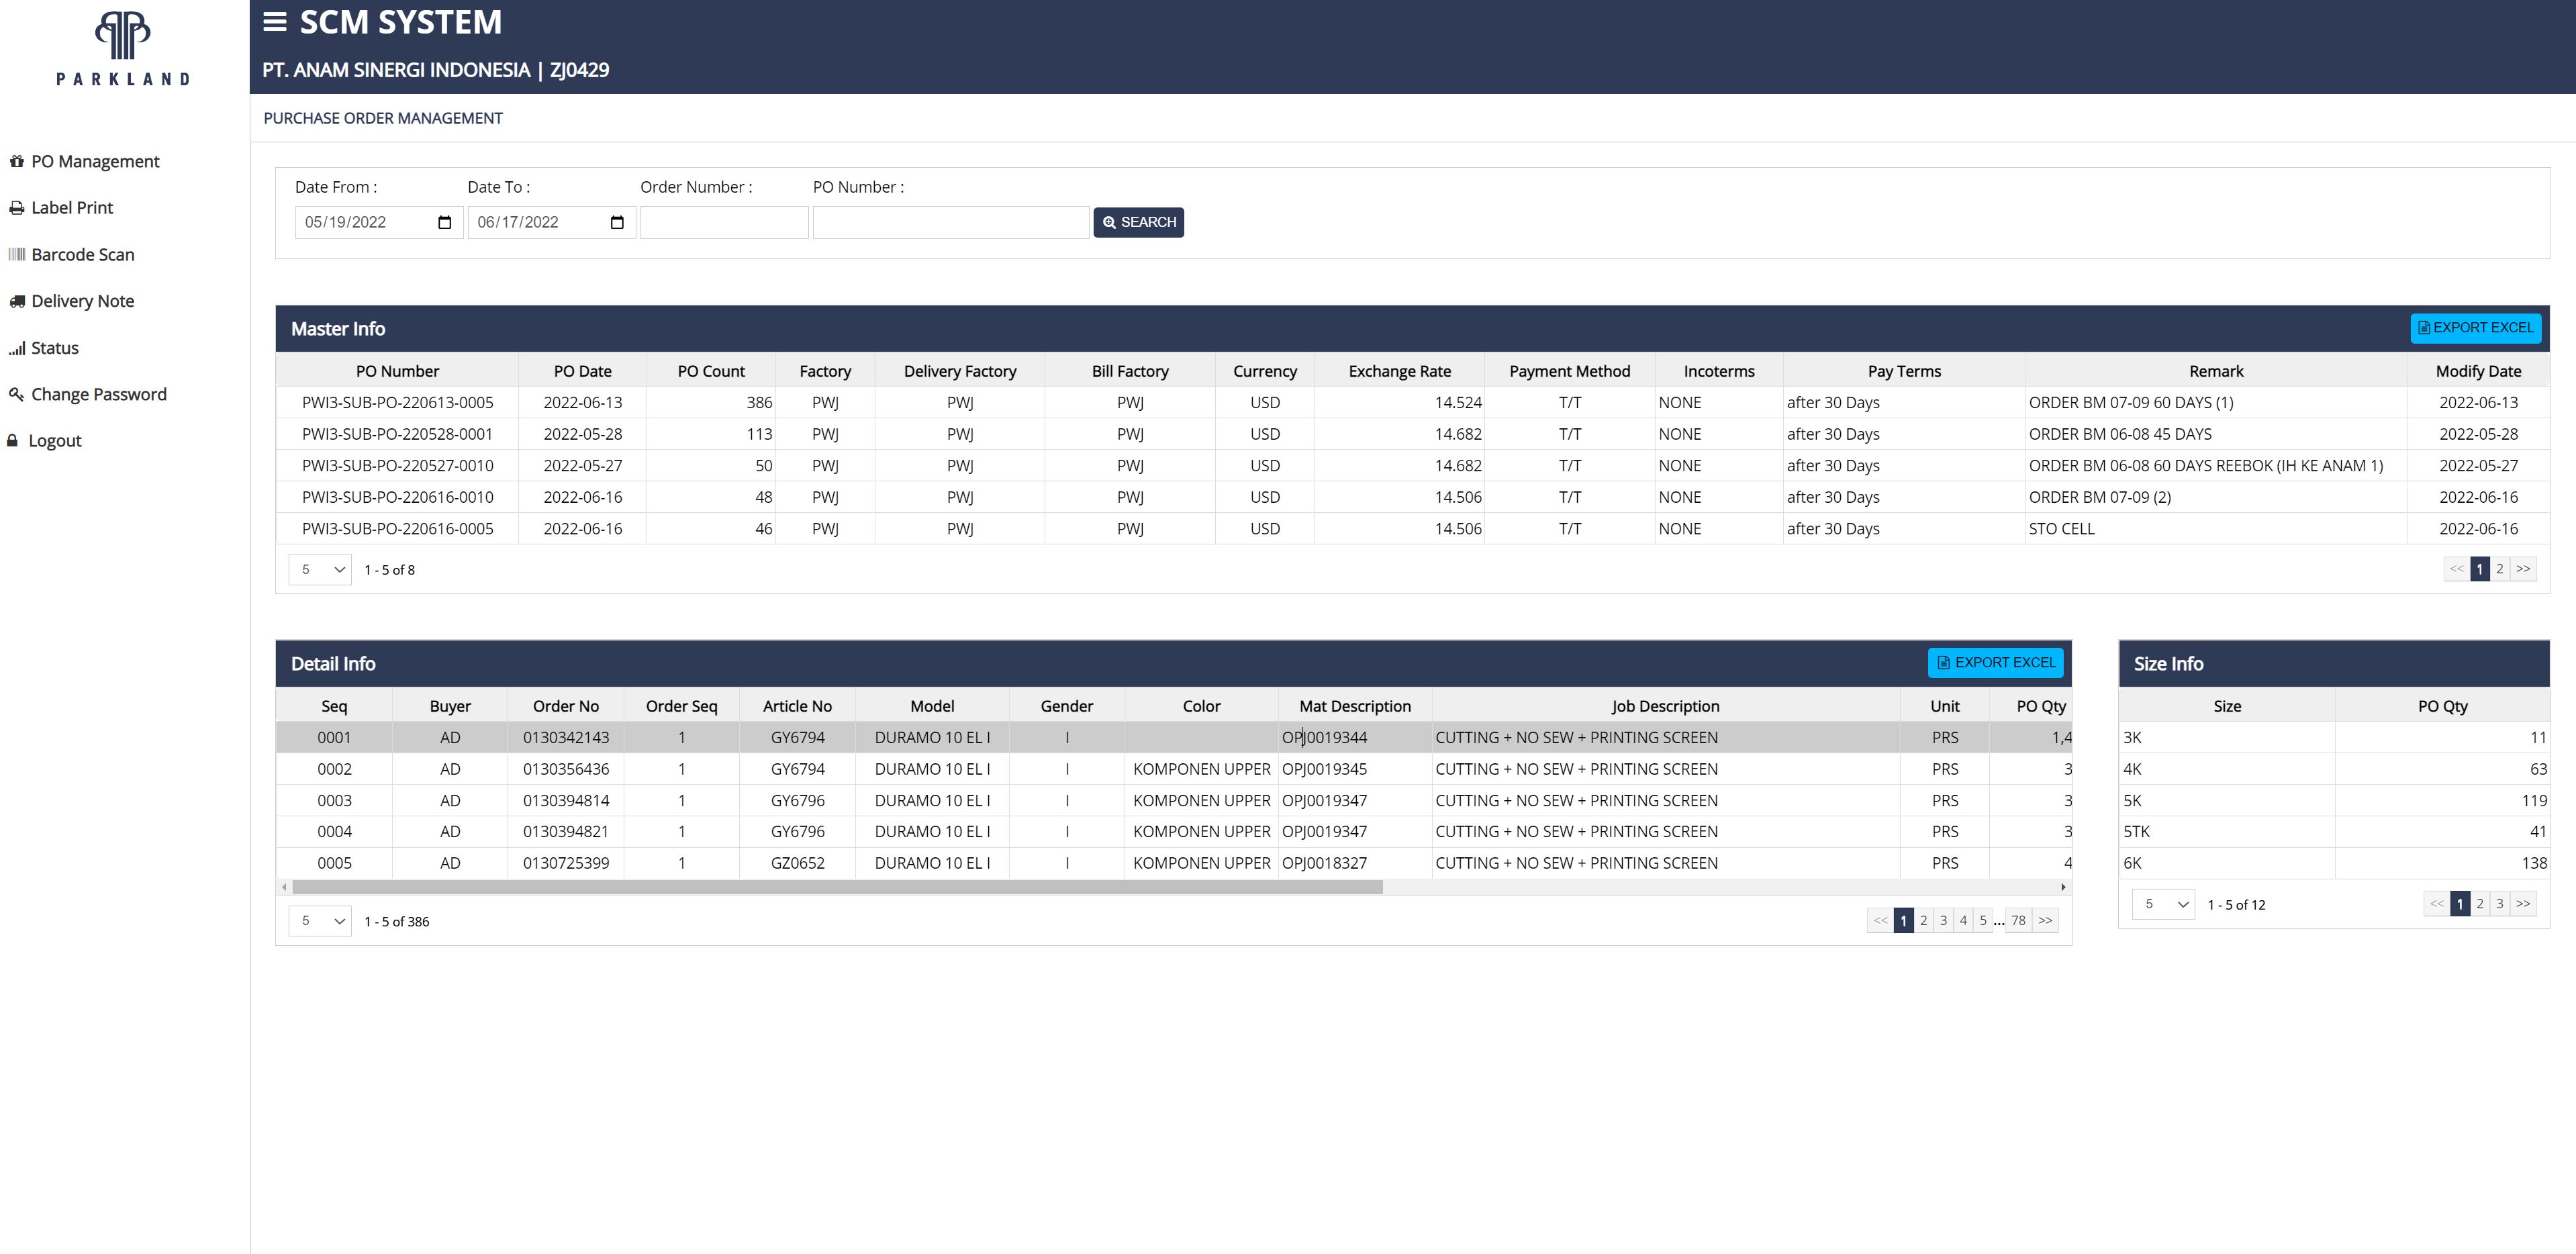Image resolution: width=2576 pixels, height=1254 pixels.
Task: Export Master Info to Excel
Action: tap(2475, 328)
